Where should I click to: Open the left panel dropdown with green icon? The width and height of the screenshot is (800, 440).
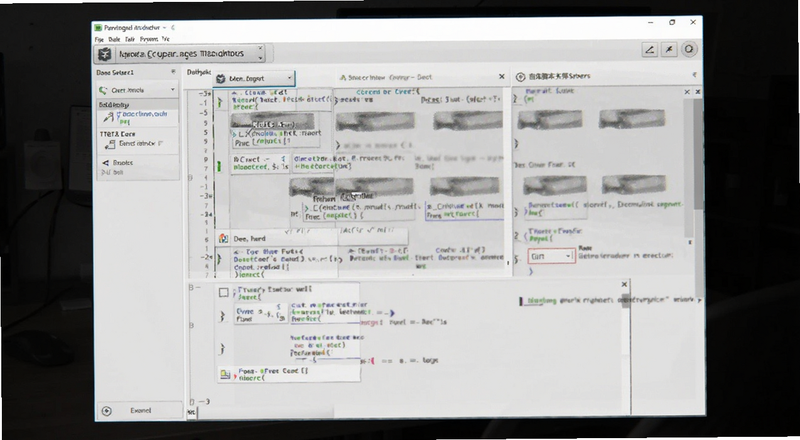click(x=138, y=90)
